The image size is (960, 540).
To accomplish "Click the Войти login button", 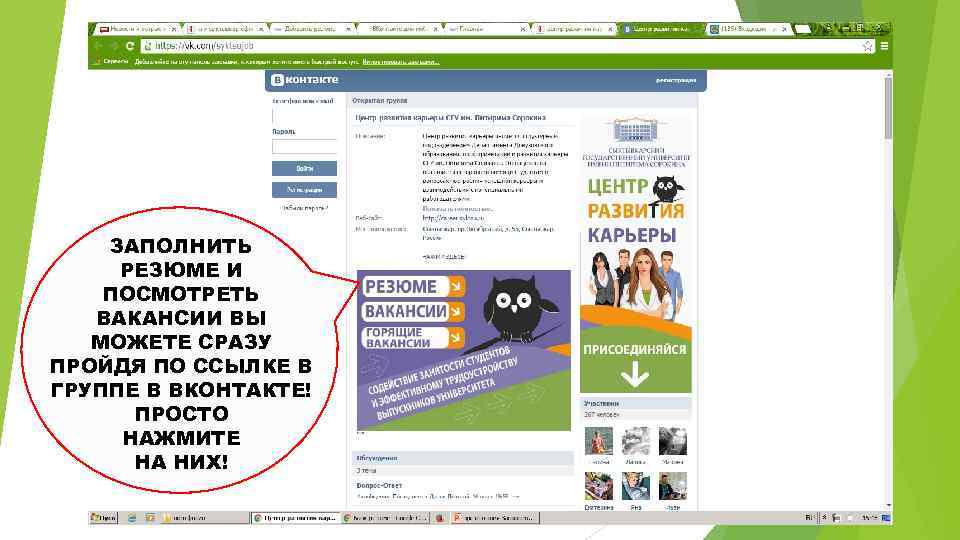I will [304, 168].
